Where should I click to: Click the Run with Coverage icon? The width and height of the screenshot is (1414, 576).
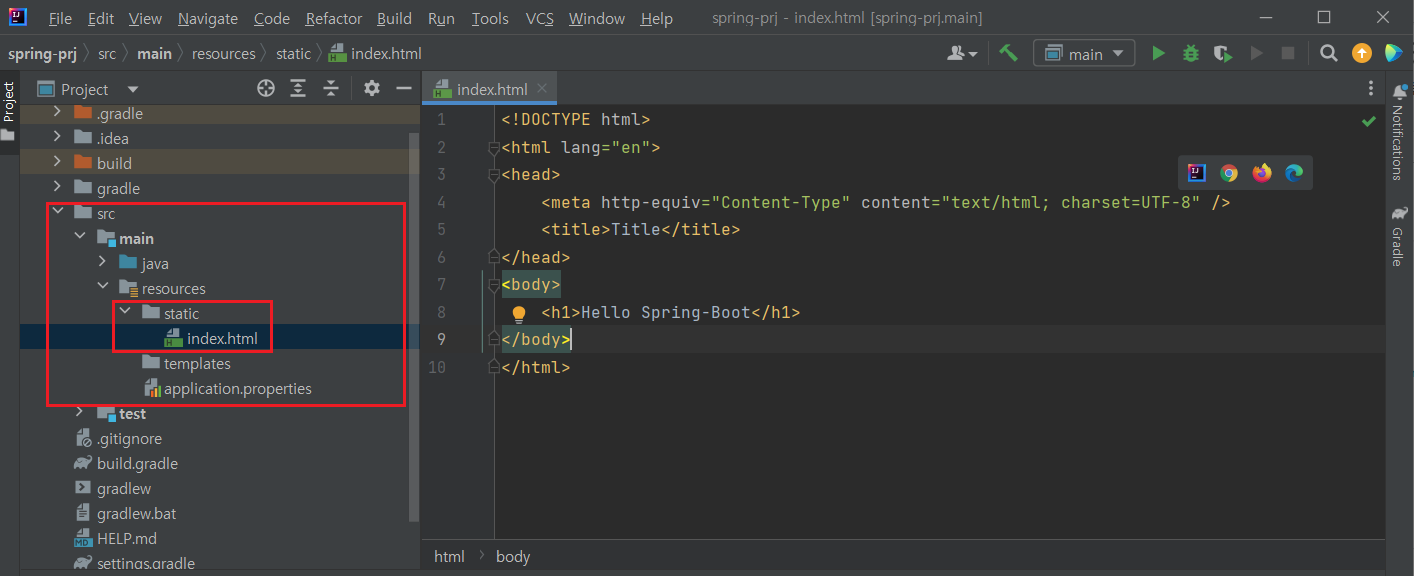[1222, 54]
